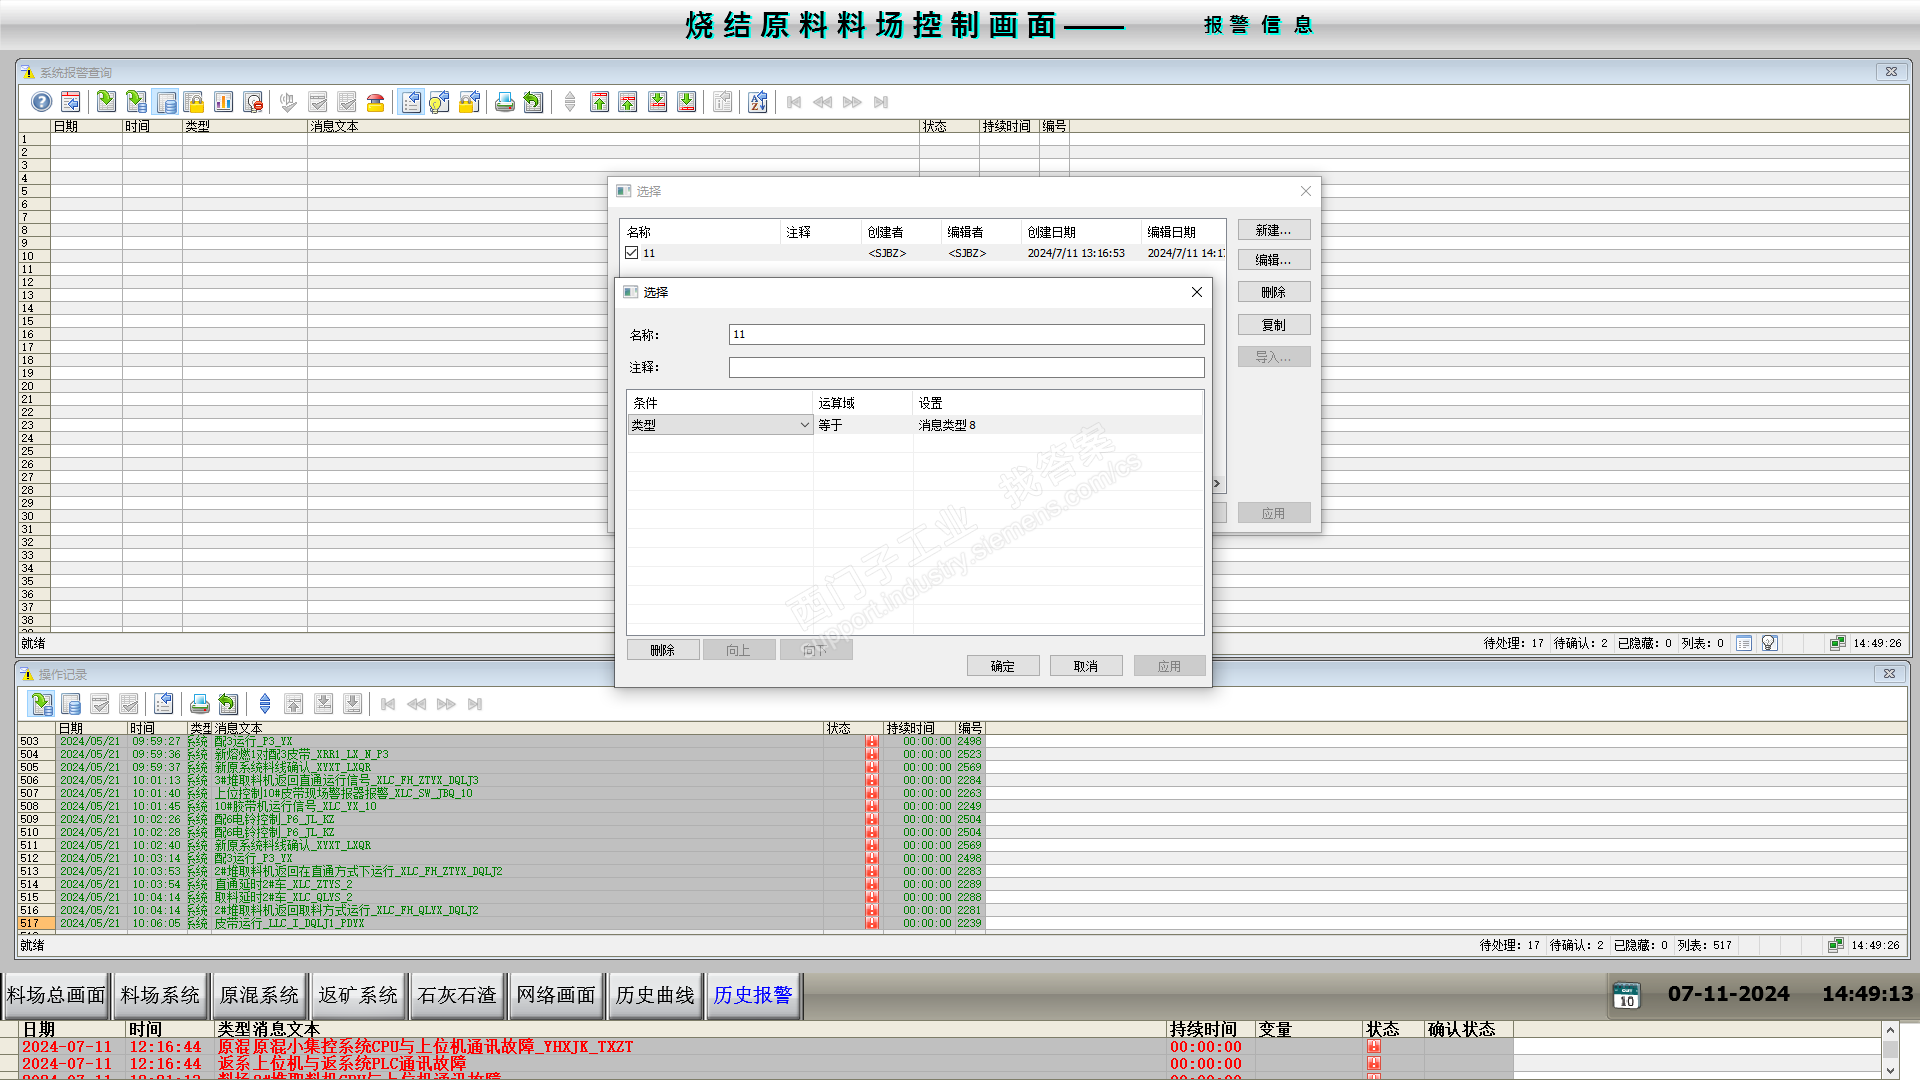Open the 料场系统 screen tab
The height and width of the screenshot is (1080, 1920).
pos(160,995)
